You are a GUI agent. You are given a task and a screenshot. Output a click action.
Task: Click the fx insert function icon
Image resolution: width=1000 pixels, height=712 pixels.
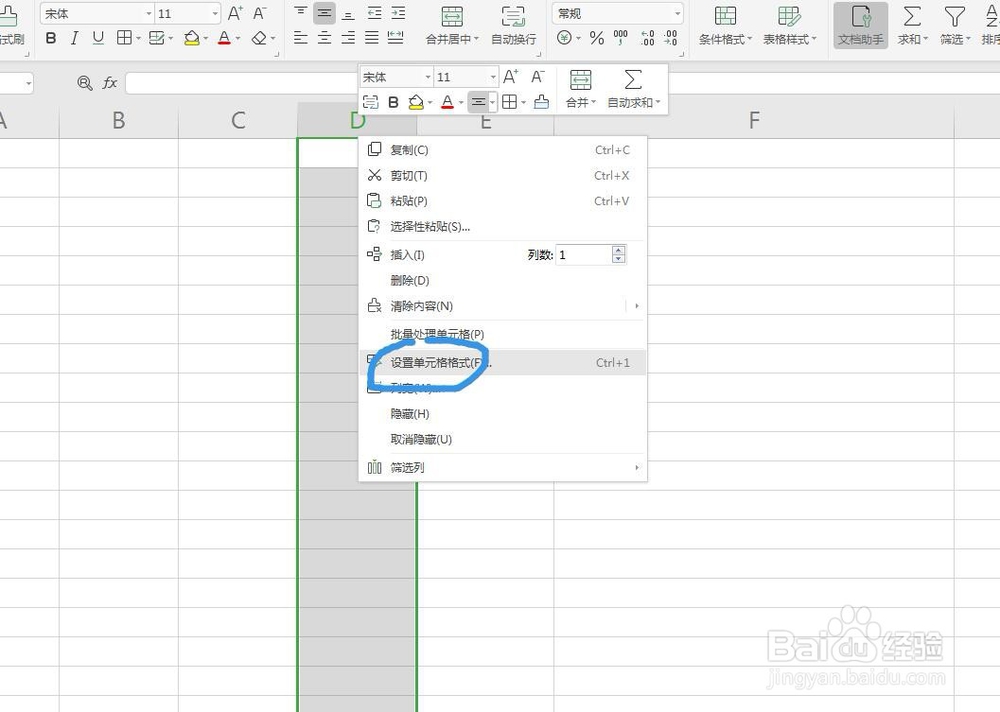[x=110, y=82]
